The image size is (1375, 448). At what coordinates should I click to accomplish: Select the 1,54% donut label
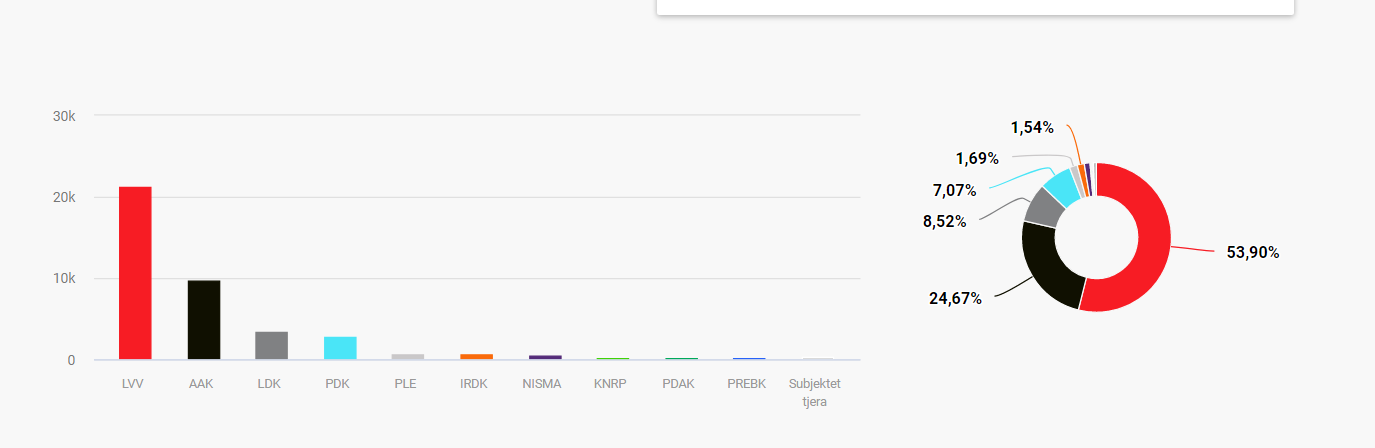tap(1032, 127)
